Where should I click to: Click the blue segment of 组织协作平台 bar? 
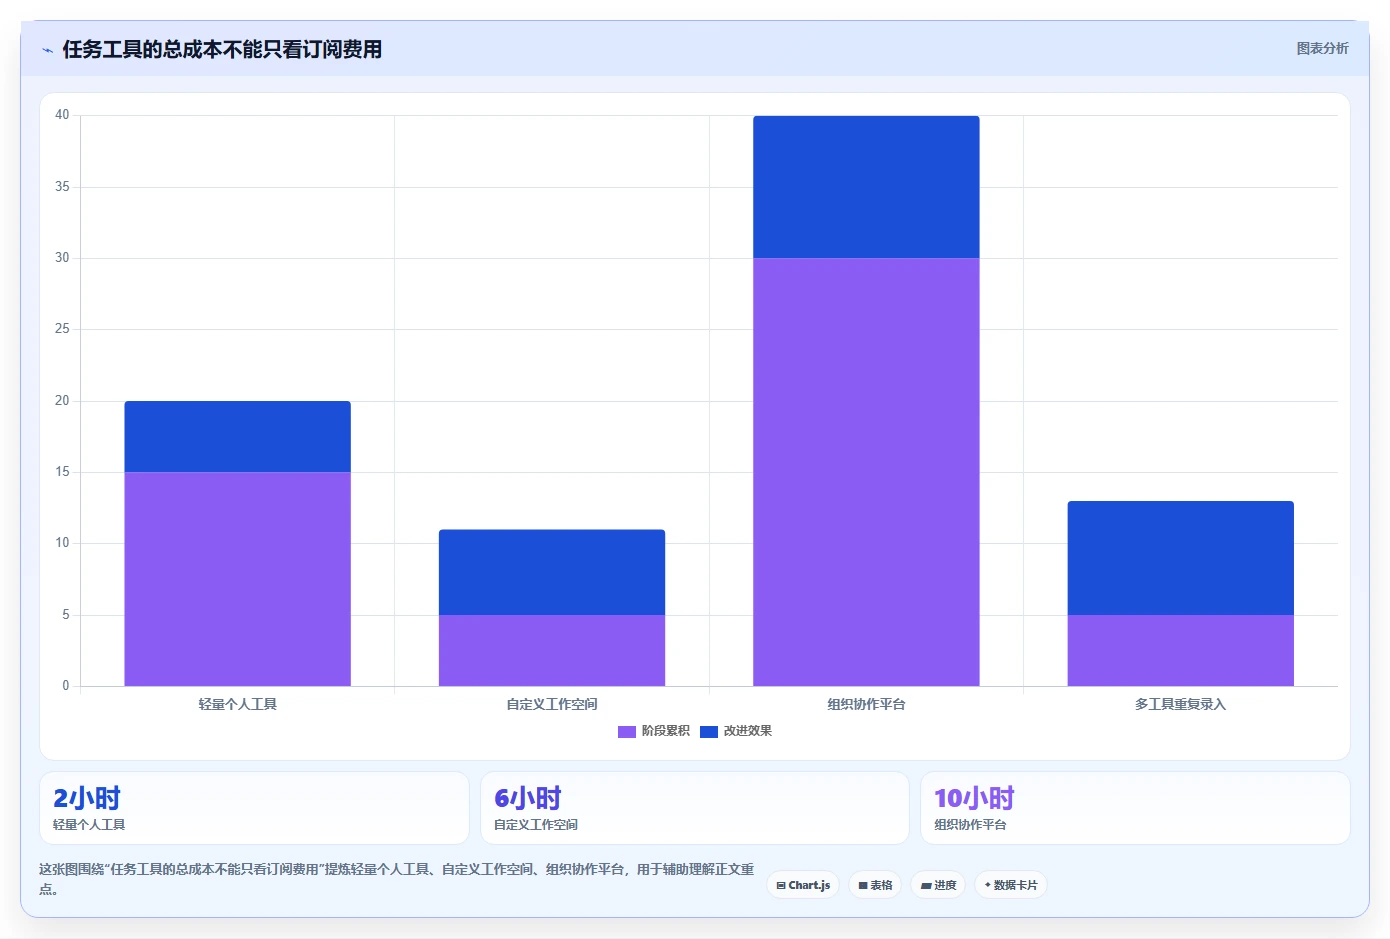[866, 187]
